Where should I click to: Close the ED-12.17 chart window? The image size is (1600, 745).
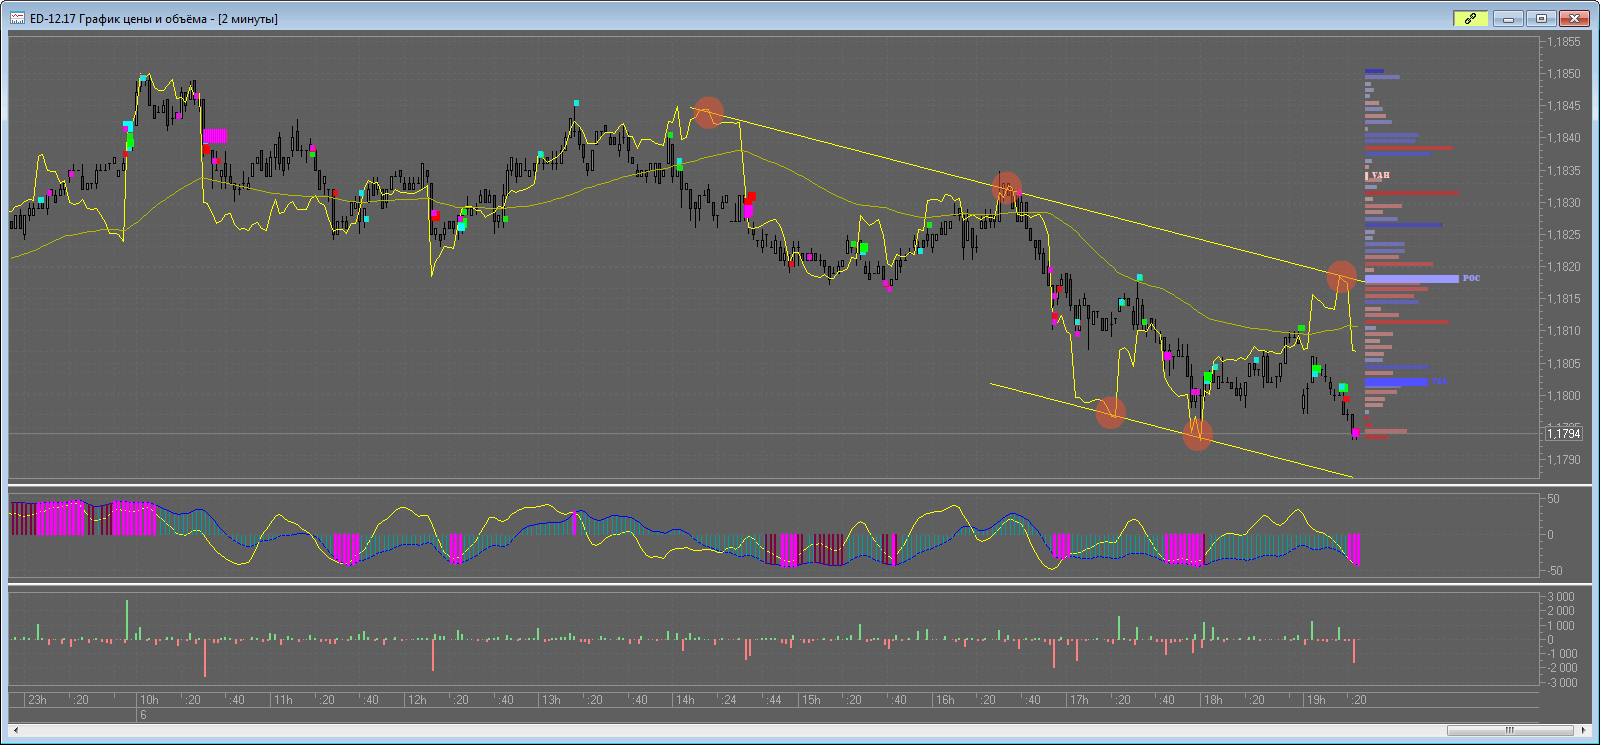point(1575,18)
